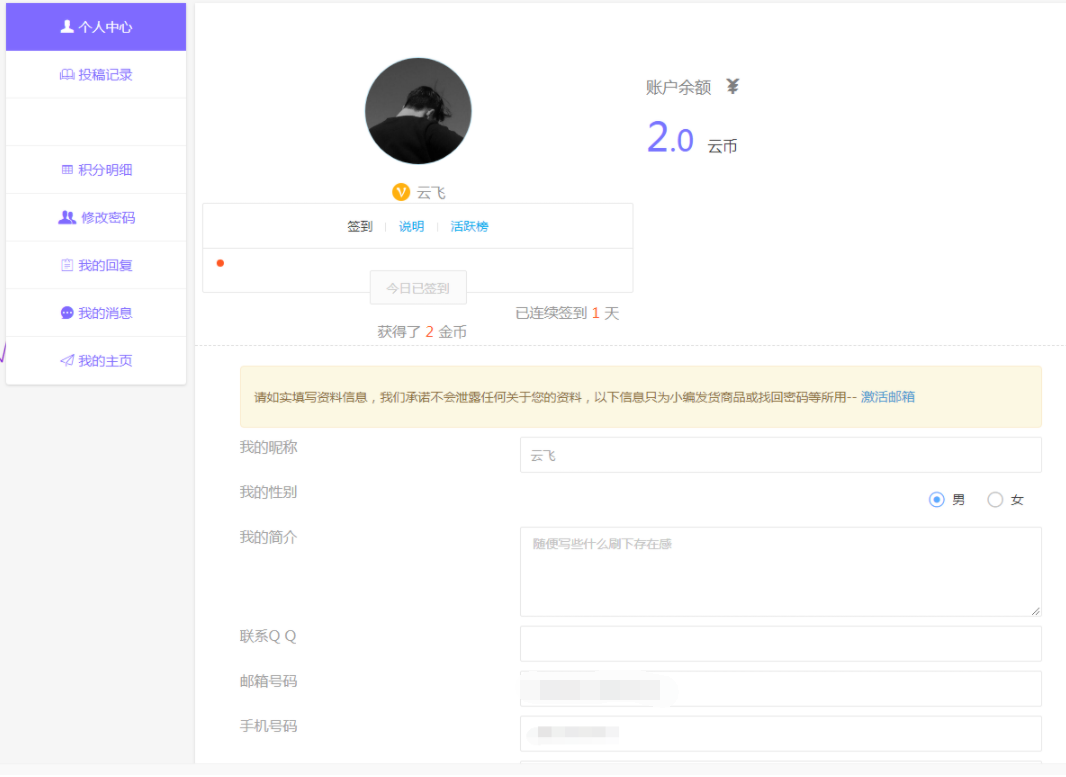Click the 我的主页 paper plane icon

pos(67,361)
